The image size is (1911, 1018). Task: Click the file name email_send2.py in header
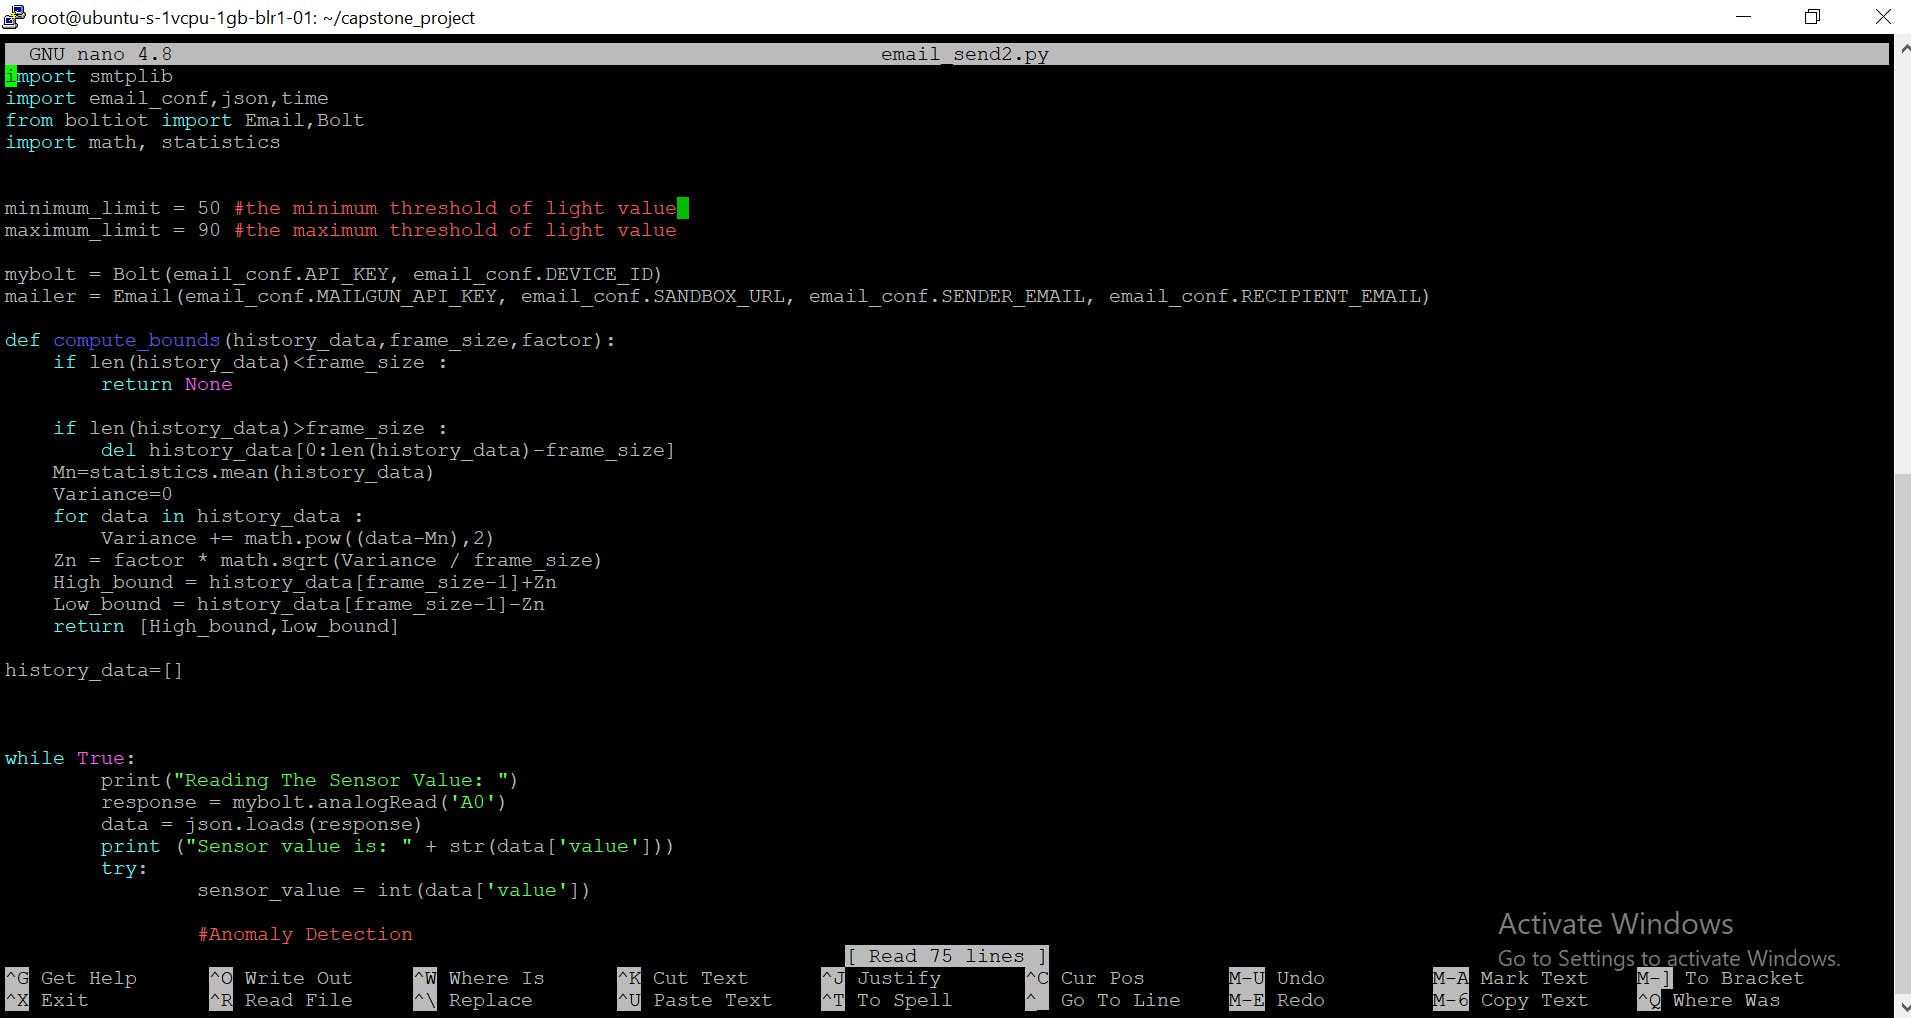[964, 54]
